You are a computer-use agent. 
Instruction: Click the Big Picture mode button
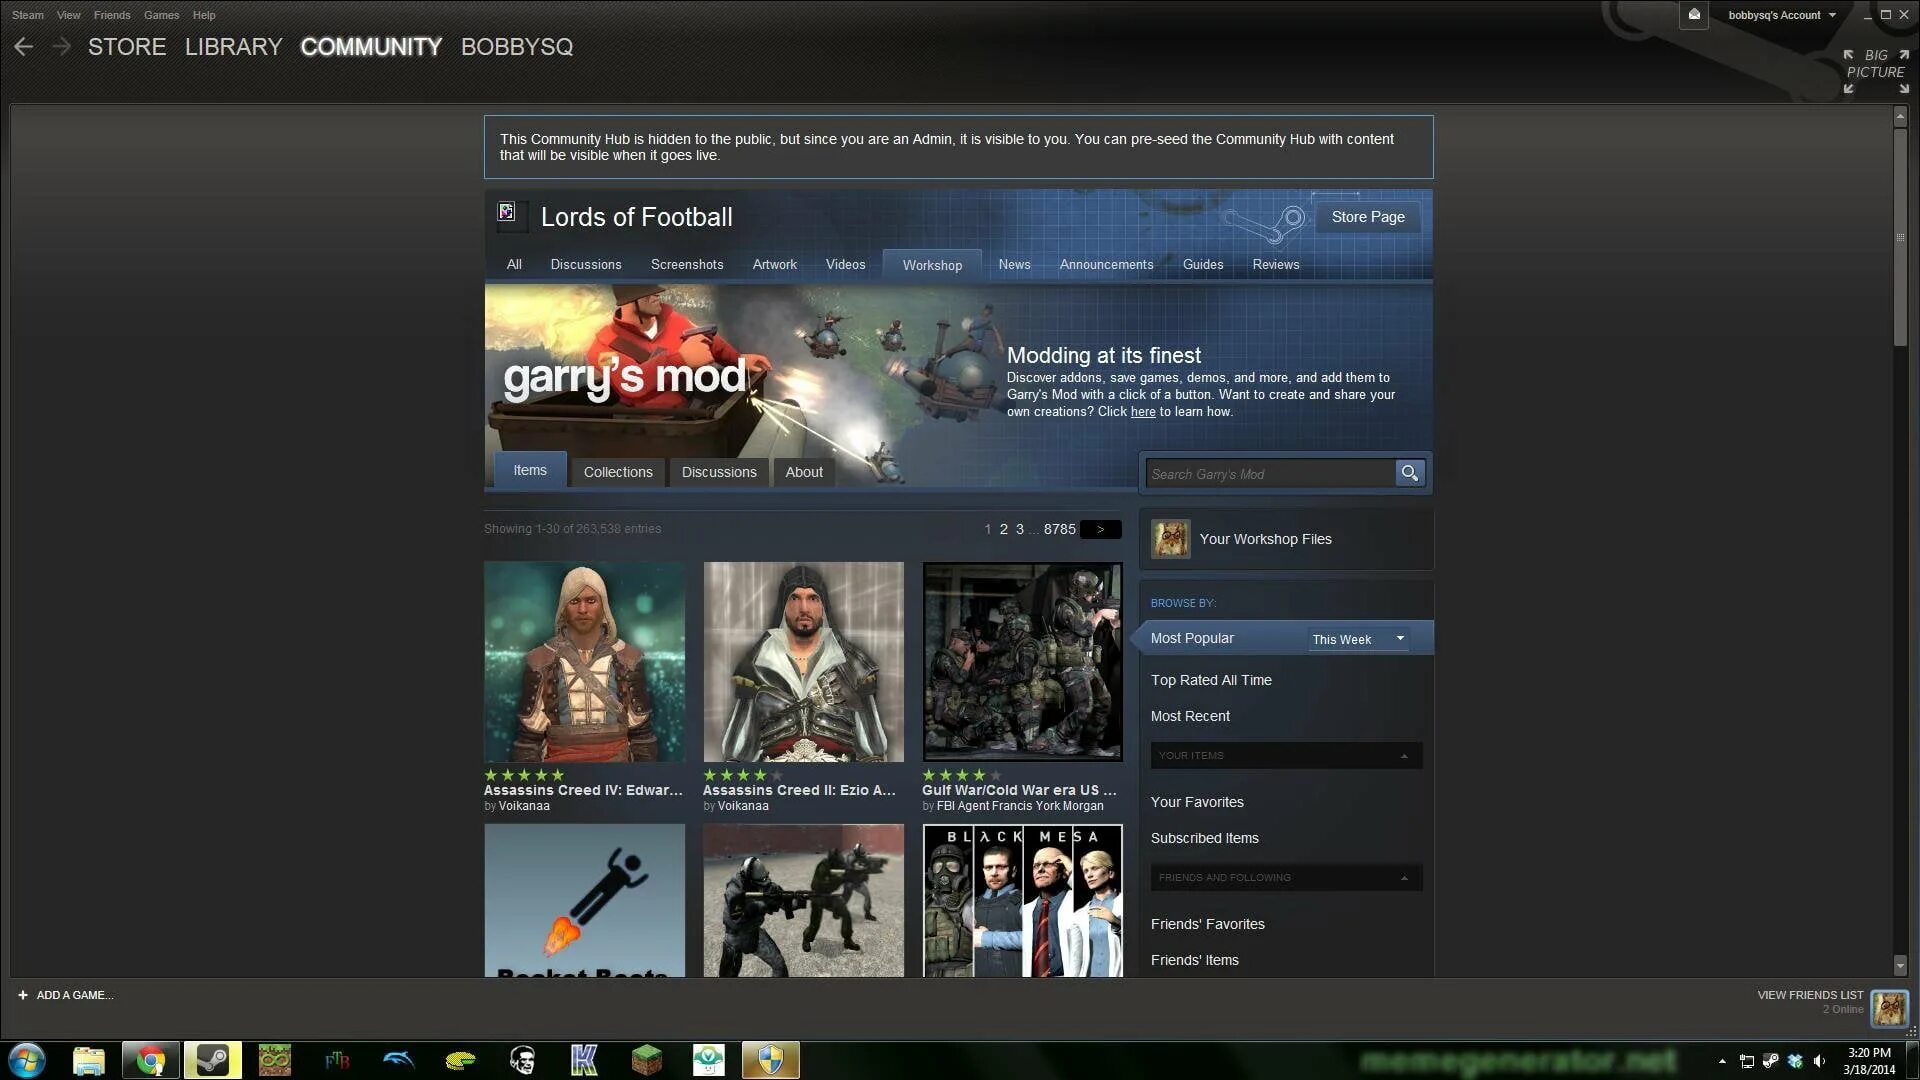pos(1875,64)
